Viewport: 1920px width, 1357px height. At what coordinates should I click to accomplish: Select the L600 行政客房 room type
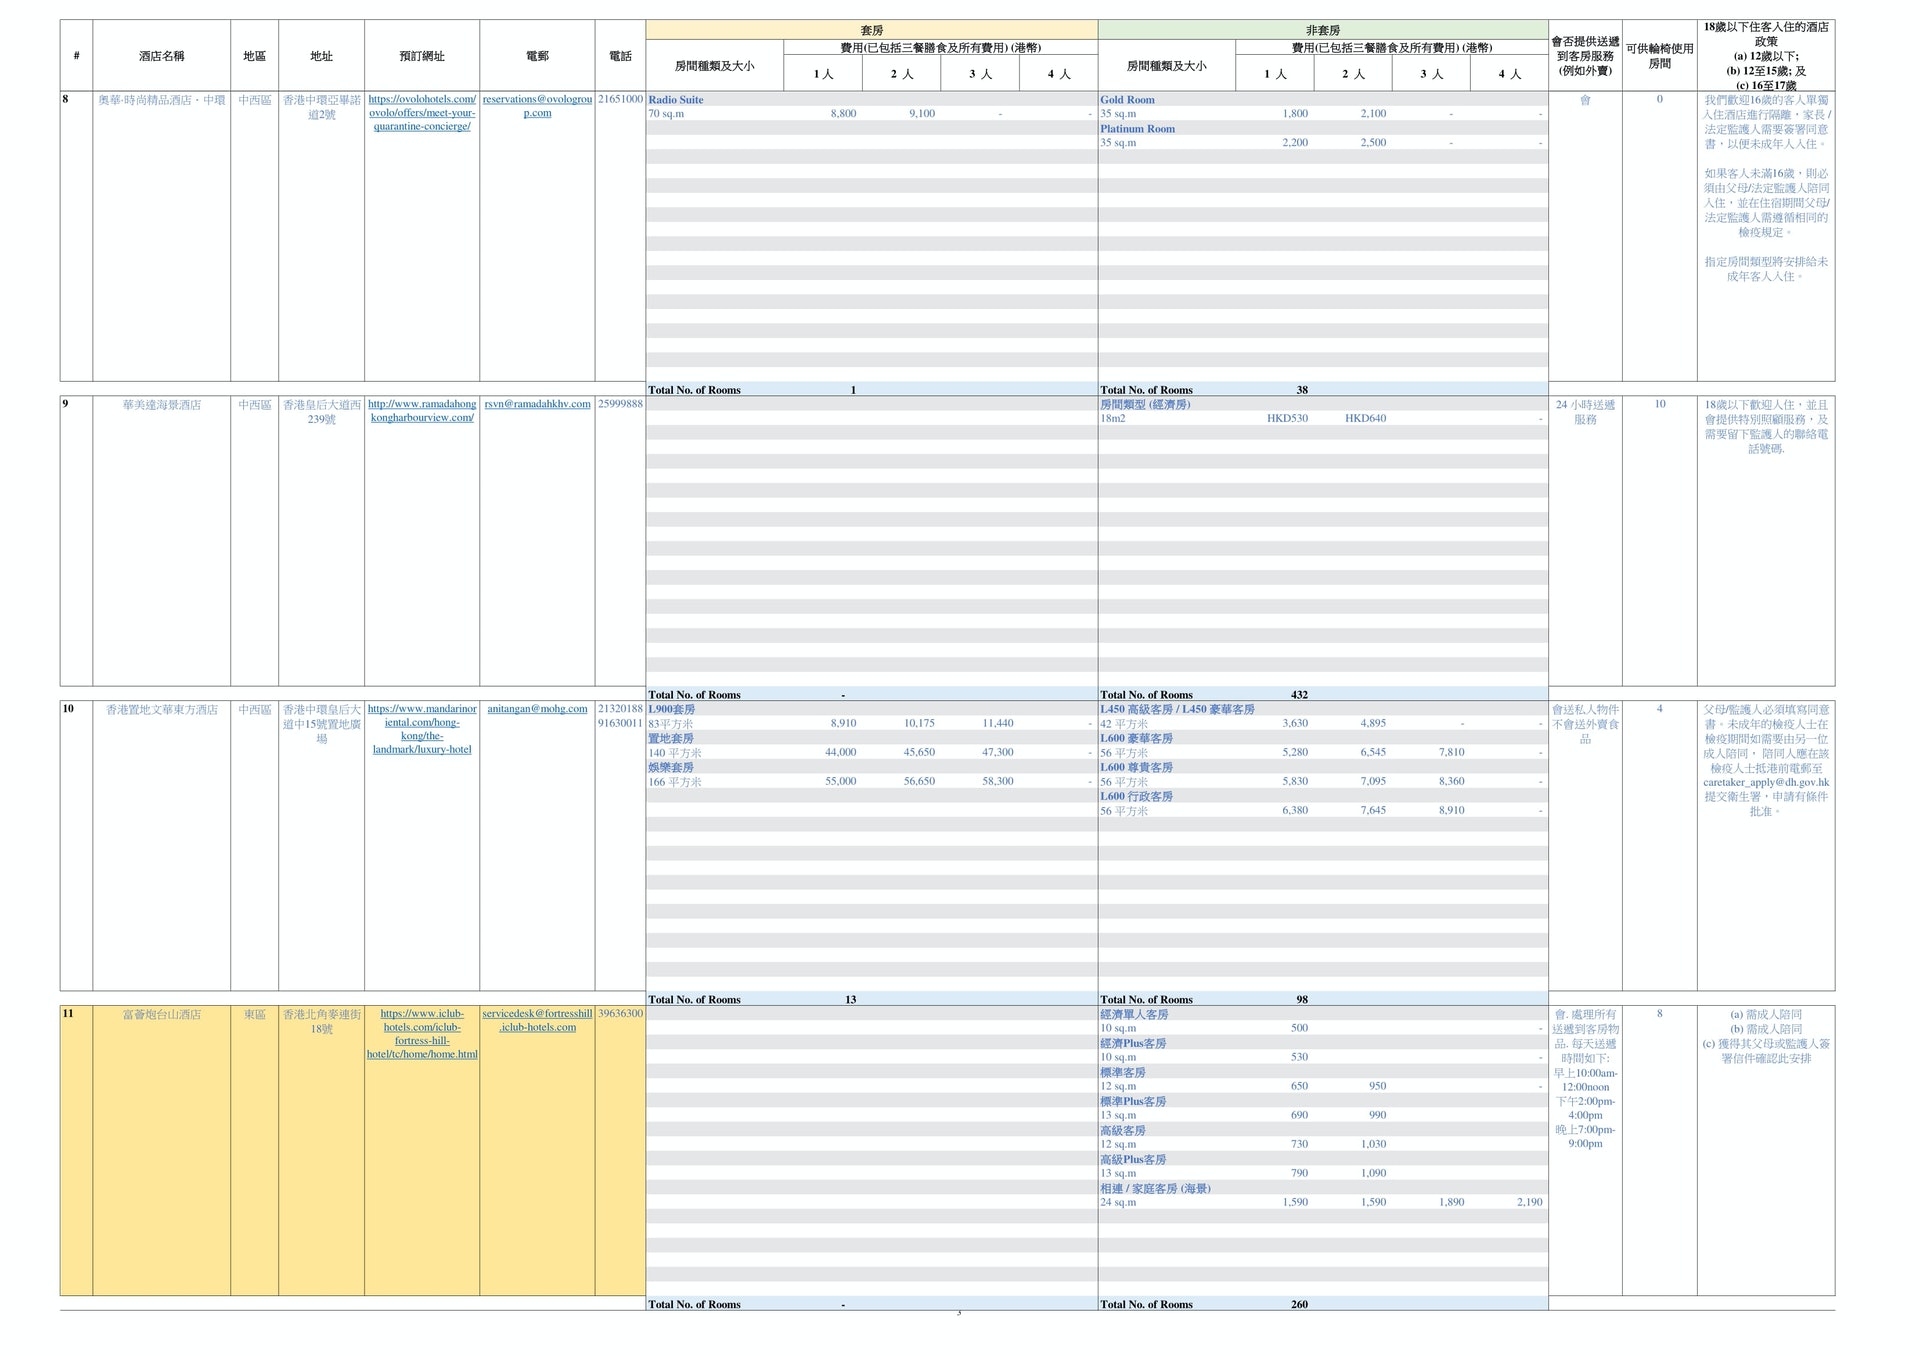[x=1136, y=797]
